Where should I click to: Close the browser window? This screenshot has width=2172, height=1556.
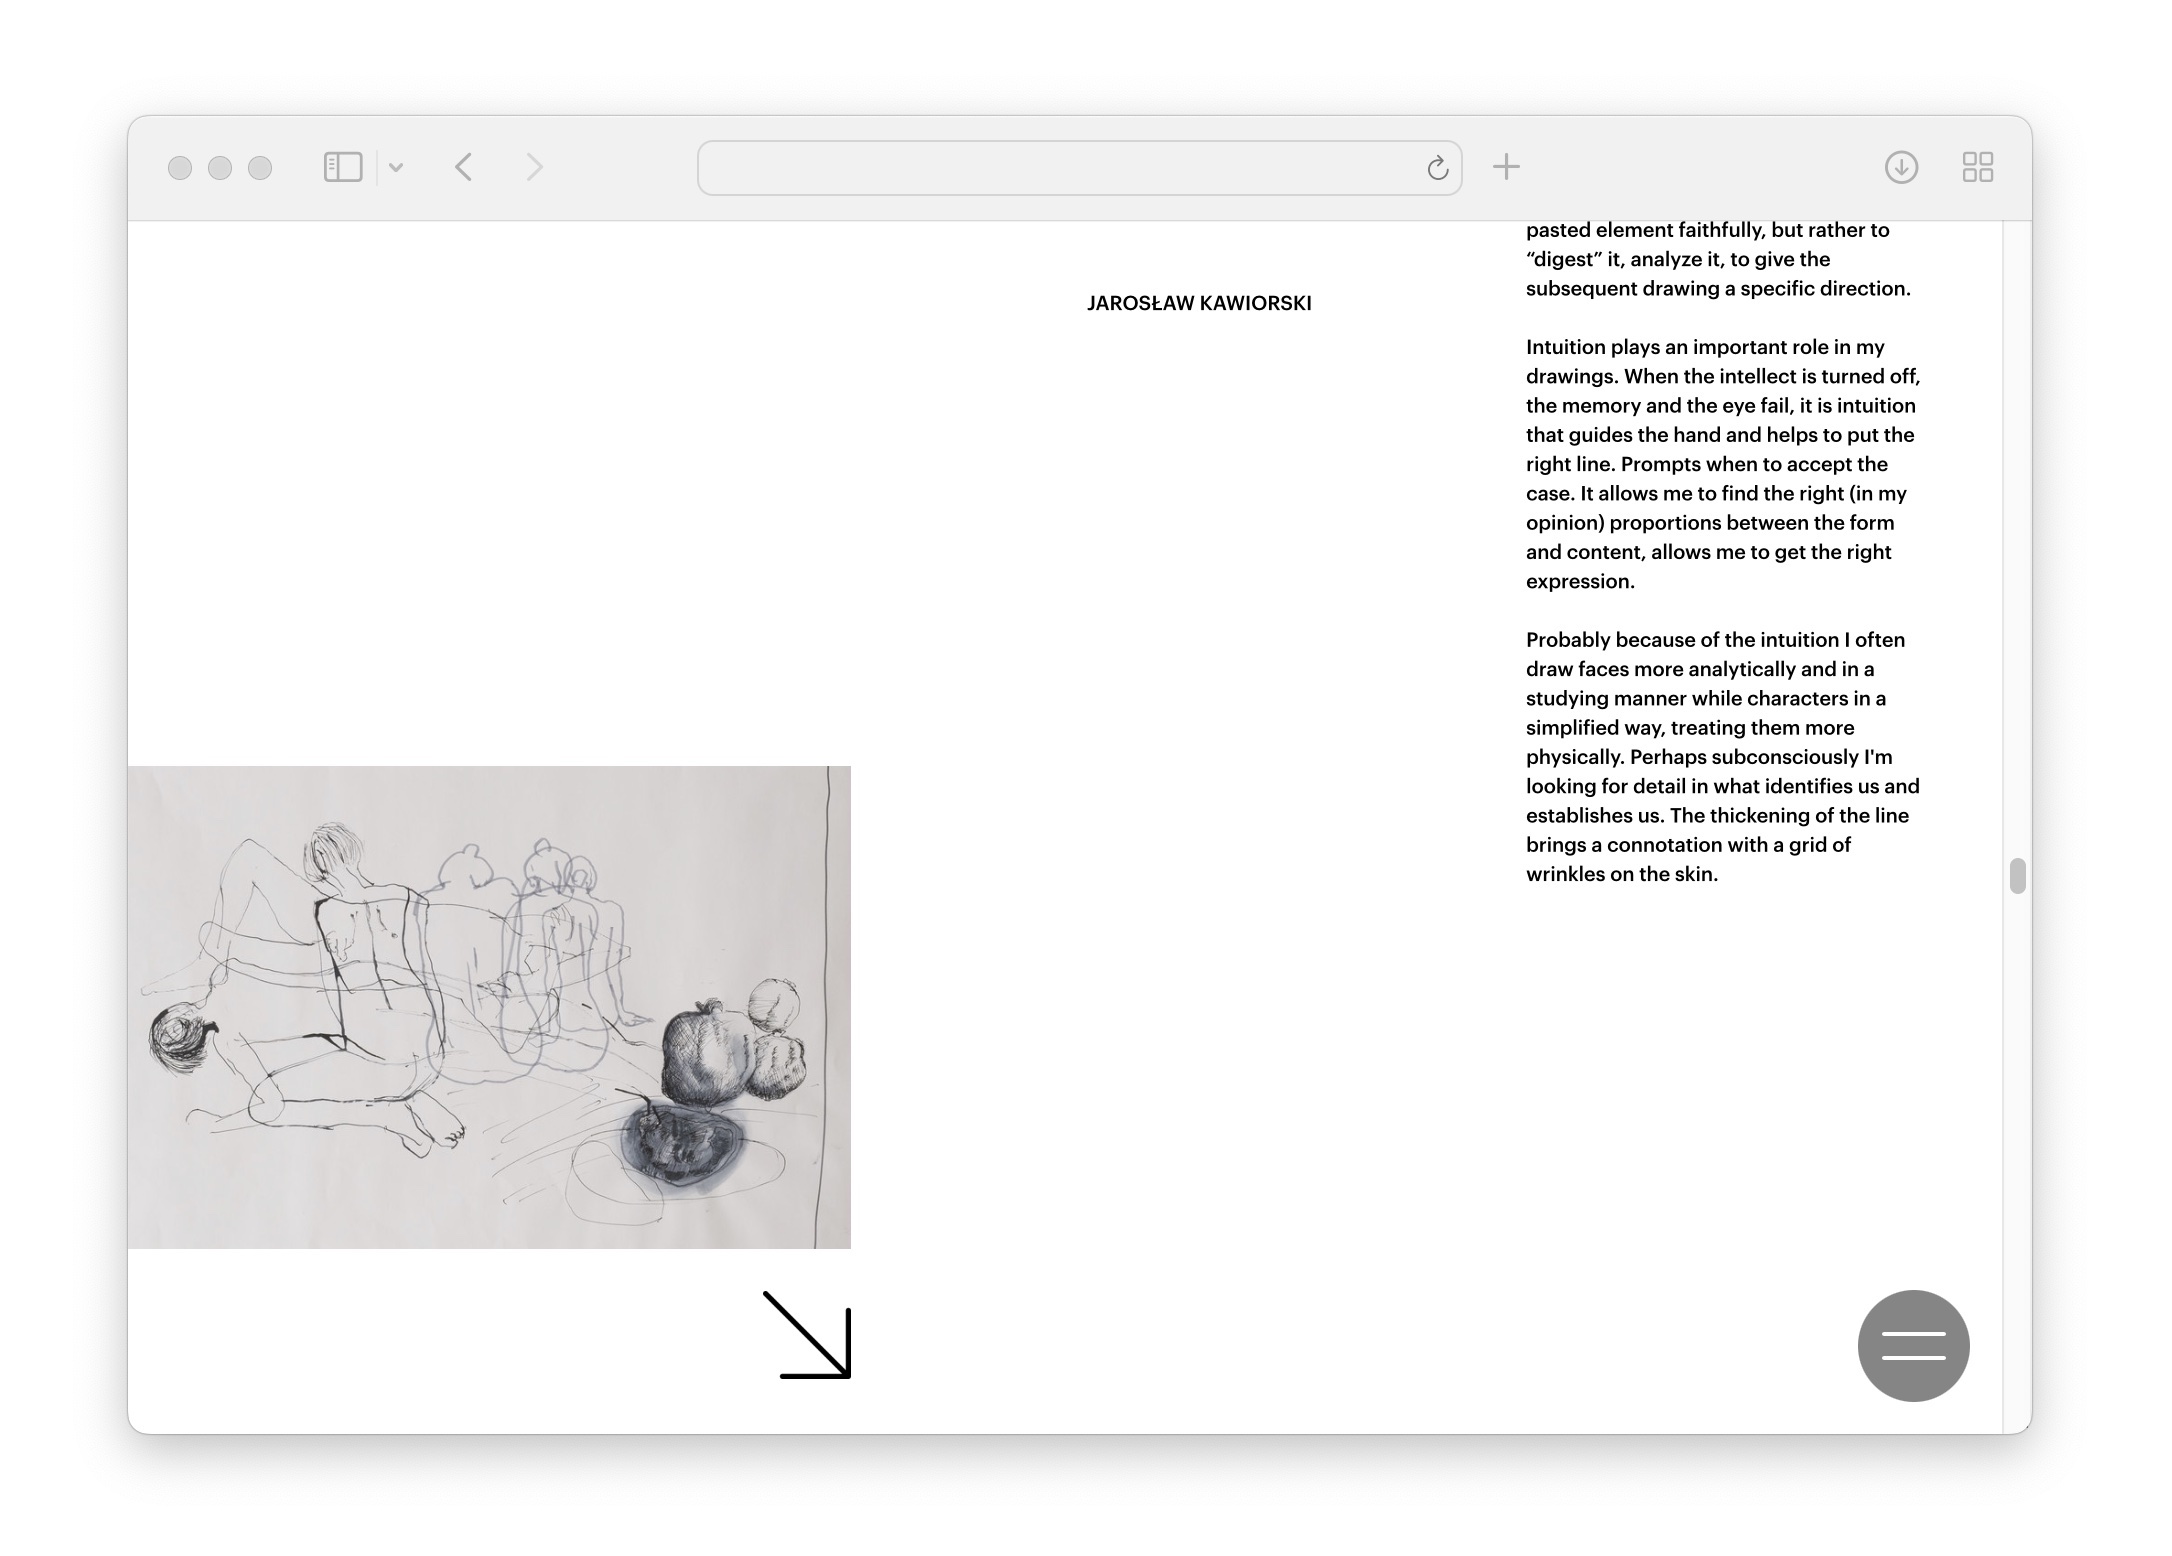(180, 168)
